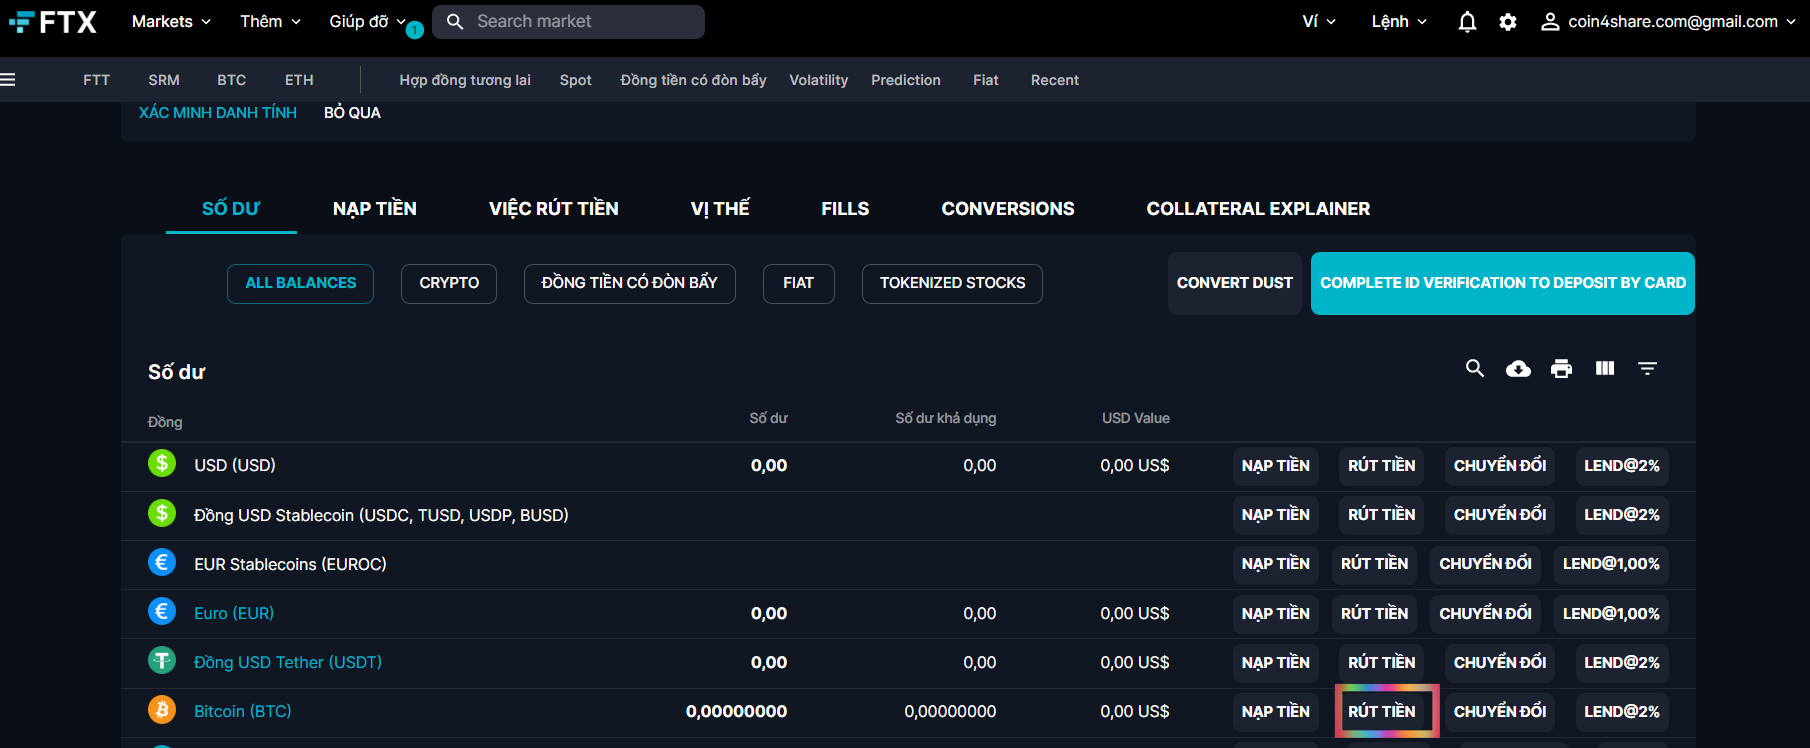Image resolution: width=1810 pixels, height=748 pixels.
Task: Click the CONVERT DUST button
Action: pyautogui.click(x=1235, y=283)
